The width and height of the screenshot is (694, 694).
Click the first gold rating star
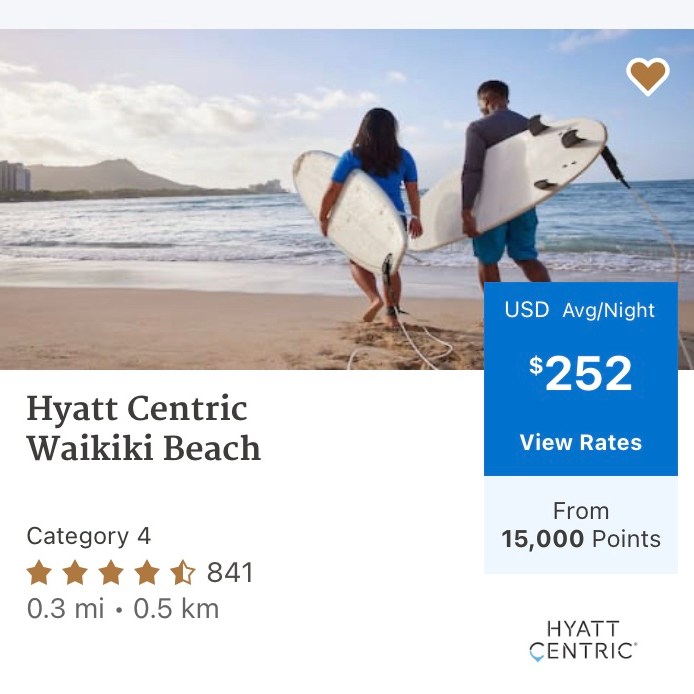pos(39,573)
